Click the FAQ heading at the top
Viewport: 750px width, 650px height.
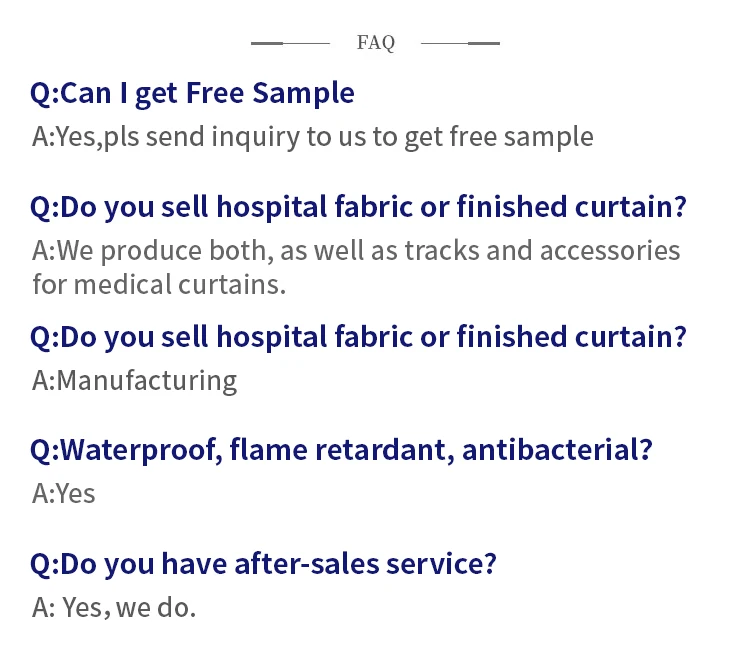point(375,42)
